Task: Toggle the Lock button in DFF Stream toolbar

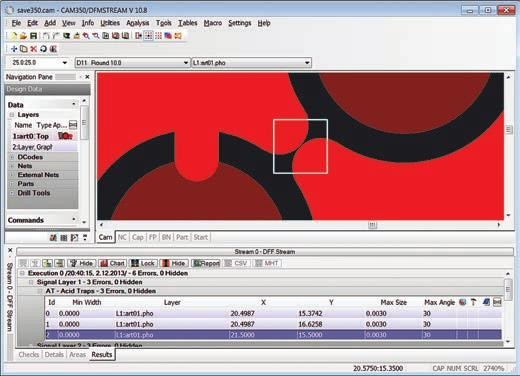Action: click(143, 263)
